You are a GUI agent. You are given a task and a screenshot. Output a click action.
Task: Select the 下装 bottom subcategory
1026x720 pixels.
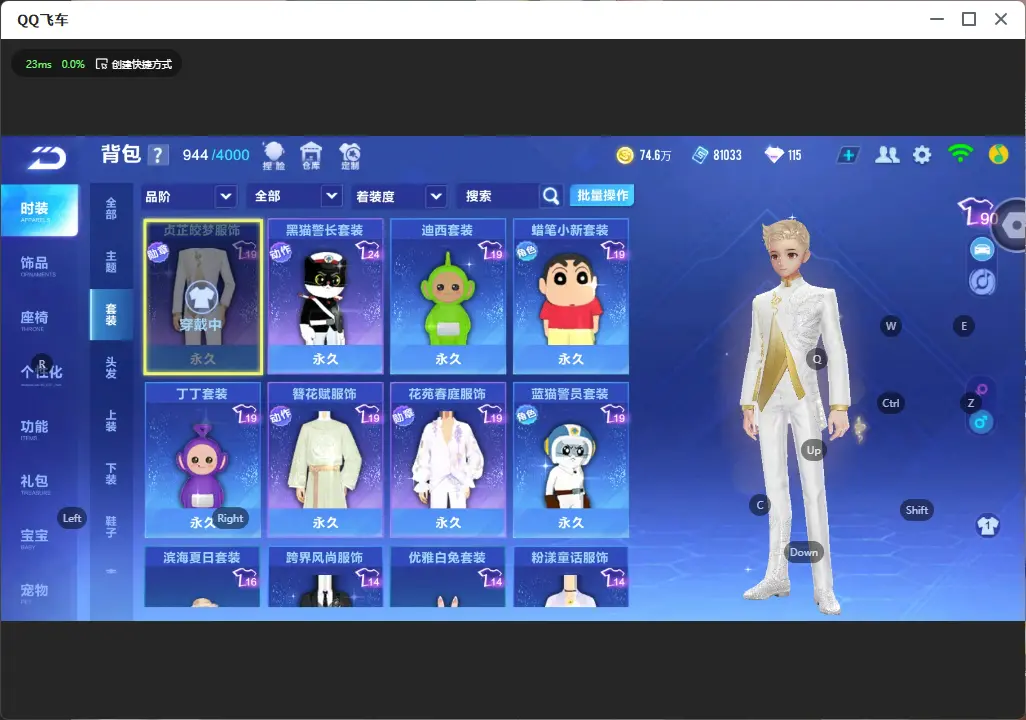111,473
